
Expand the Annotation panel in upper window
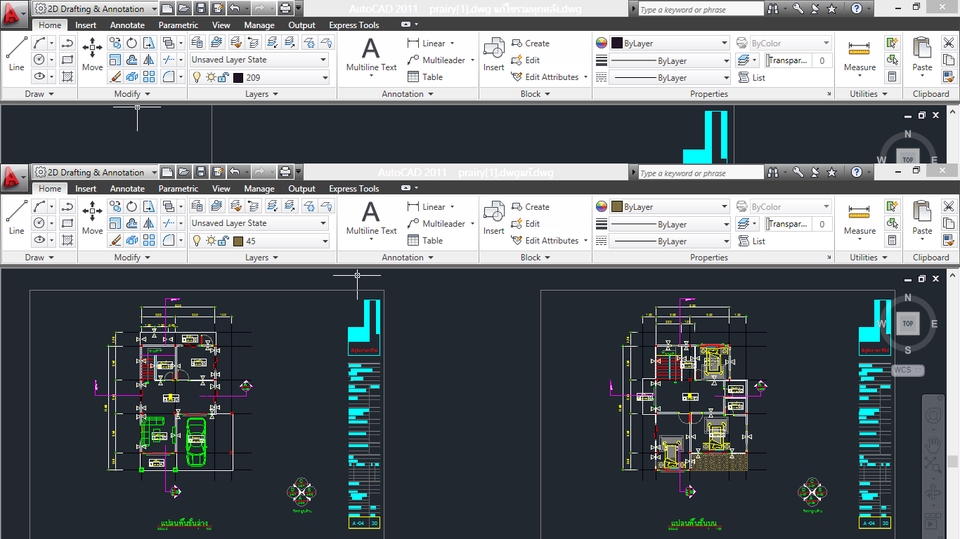click(407, 94)
